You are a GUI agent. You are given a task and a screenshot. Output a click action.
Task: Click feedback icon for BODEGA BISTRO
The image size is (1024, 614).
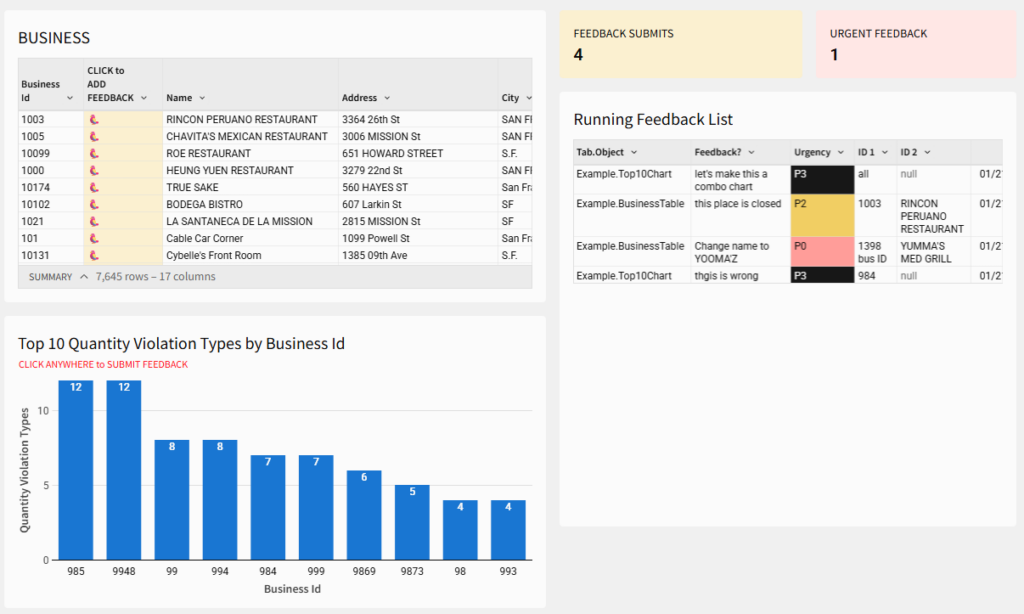click(94, 205)
